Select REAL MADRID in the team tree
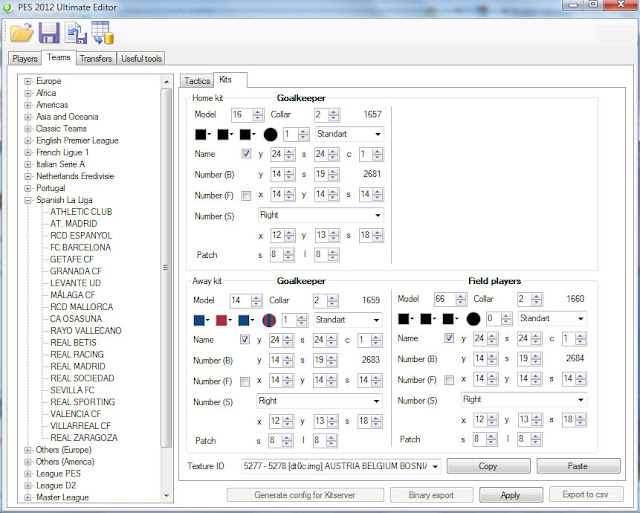 point(78,366)
